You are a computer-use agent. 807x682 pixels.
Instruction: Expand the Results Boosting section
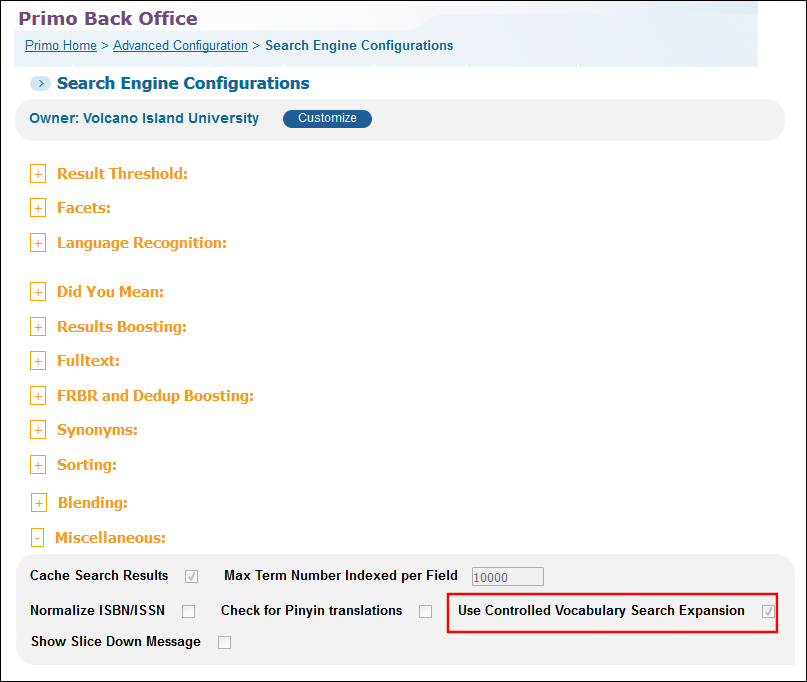pyautogui.click(x=38, y=327)
